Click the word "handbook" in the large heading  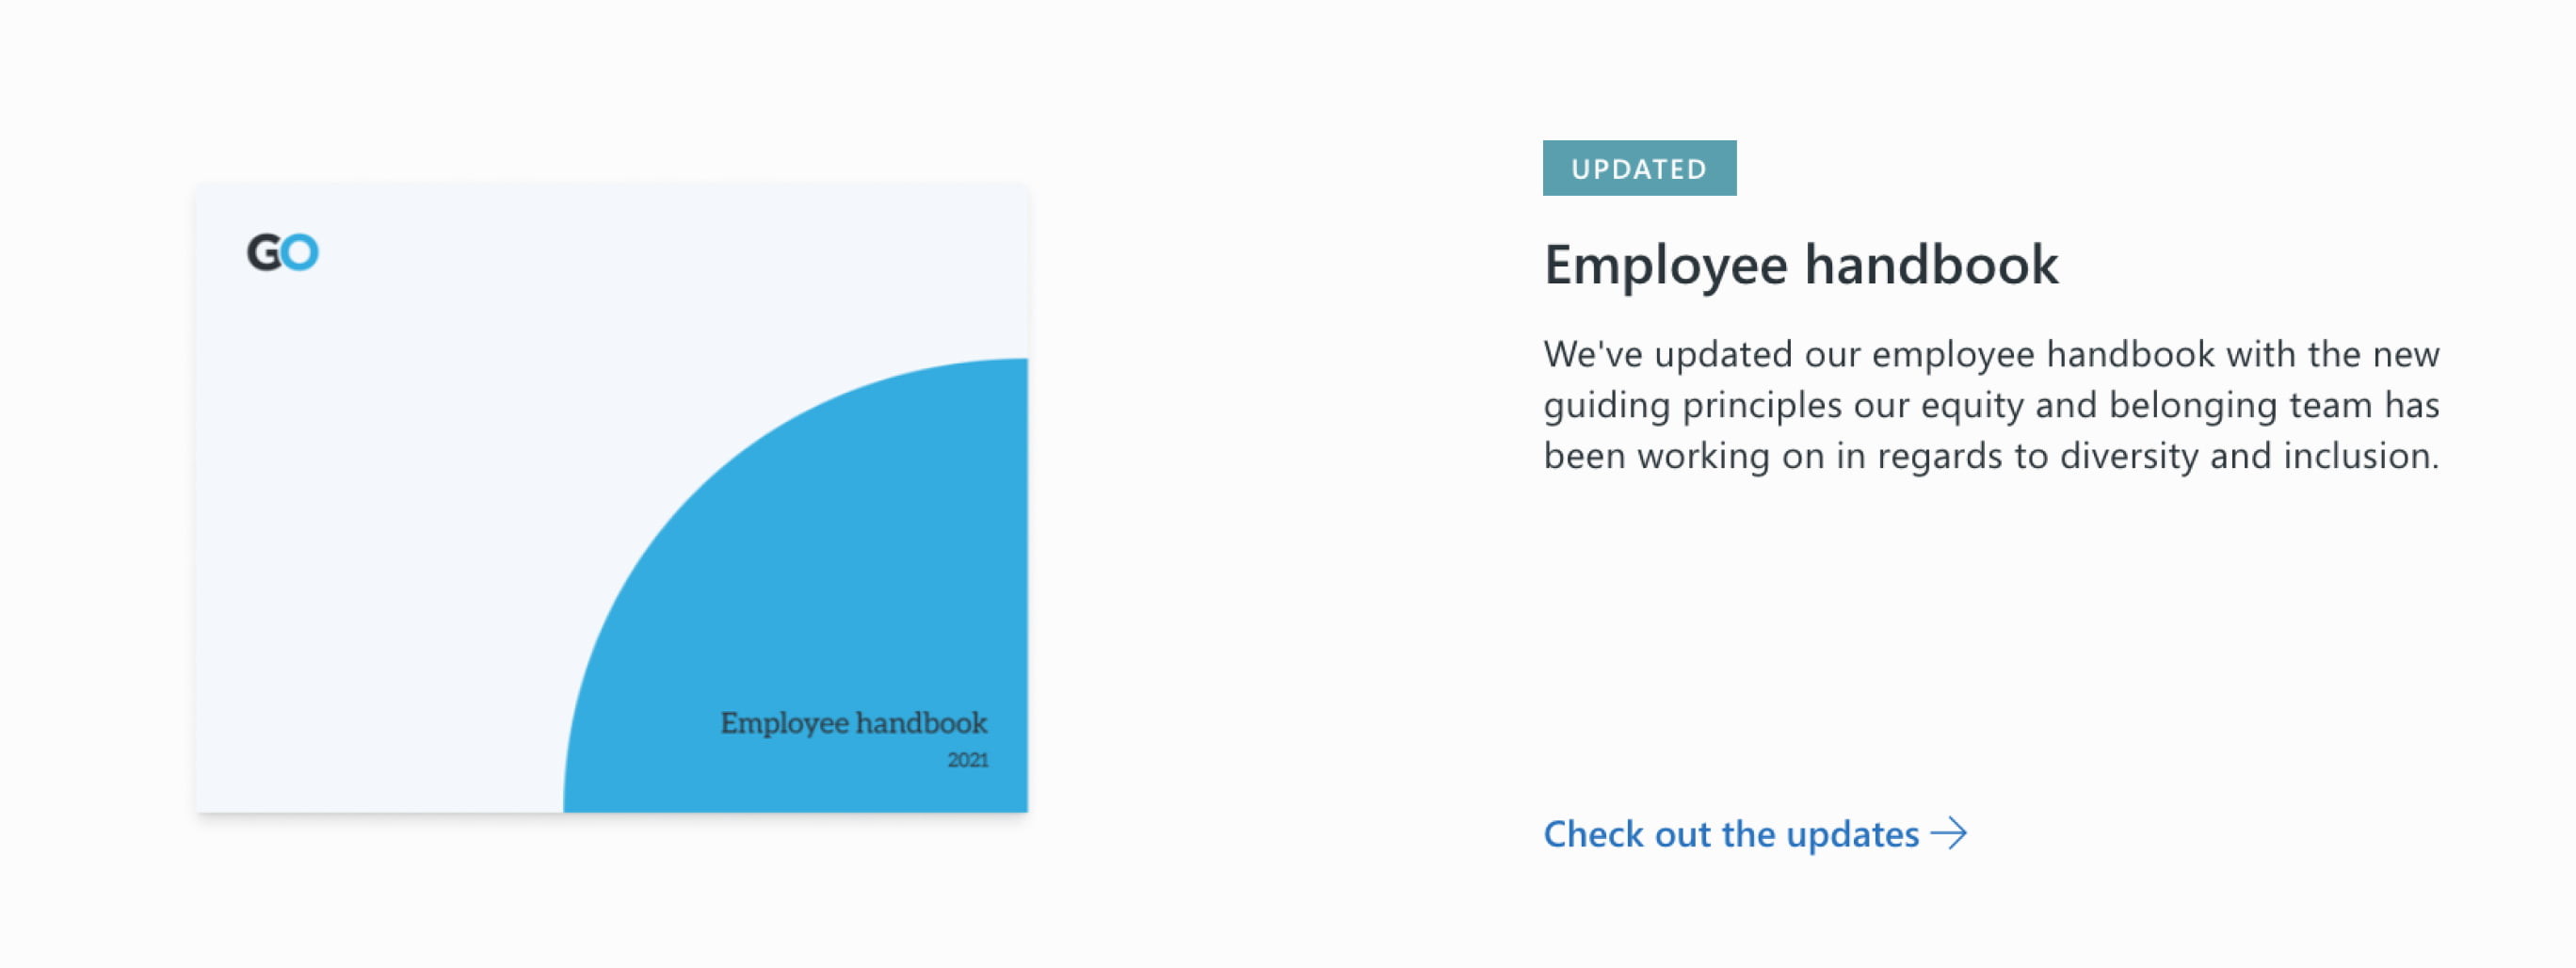coord(1931,265)
